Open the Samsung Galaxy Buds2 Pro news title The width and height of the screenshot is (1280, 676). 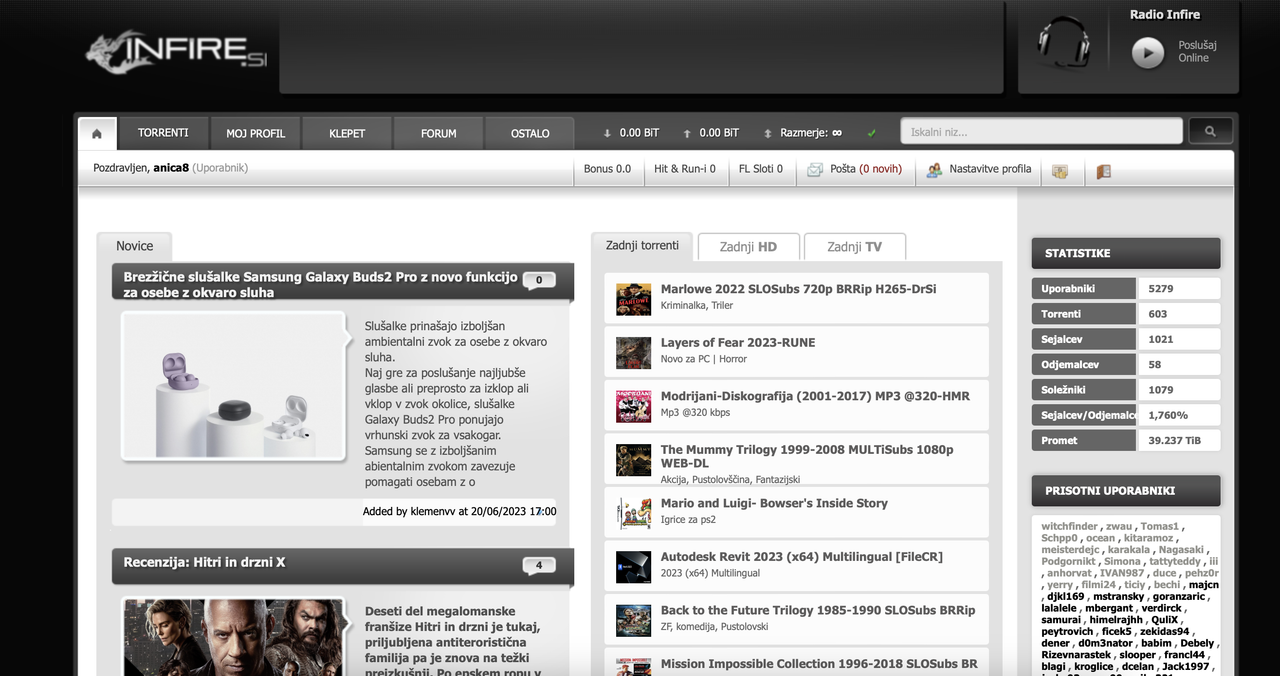[321, 285]
